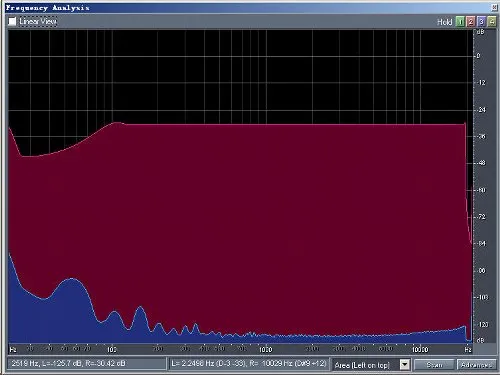The height and width of the screenshot is (375, 500).
Task: Click the Area (Left on top) combo box text
Action: pos(362,365)
